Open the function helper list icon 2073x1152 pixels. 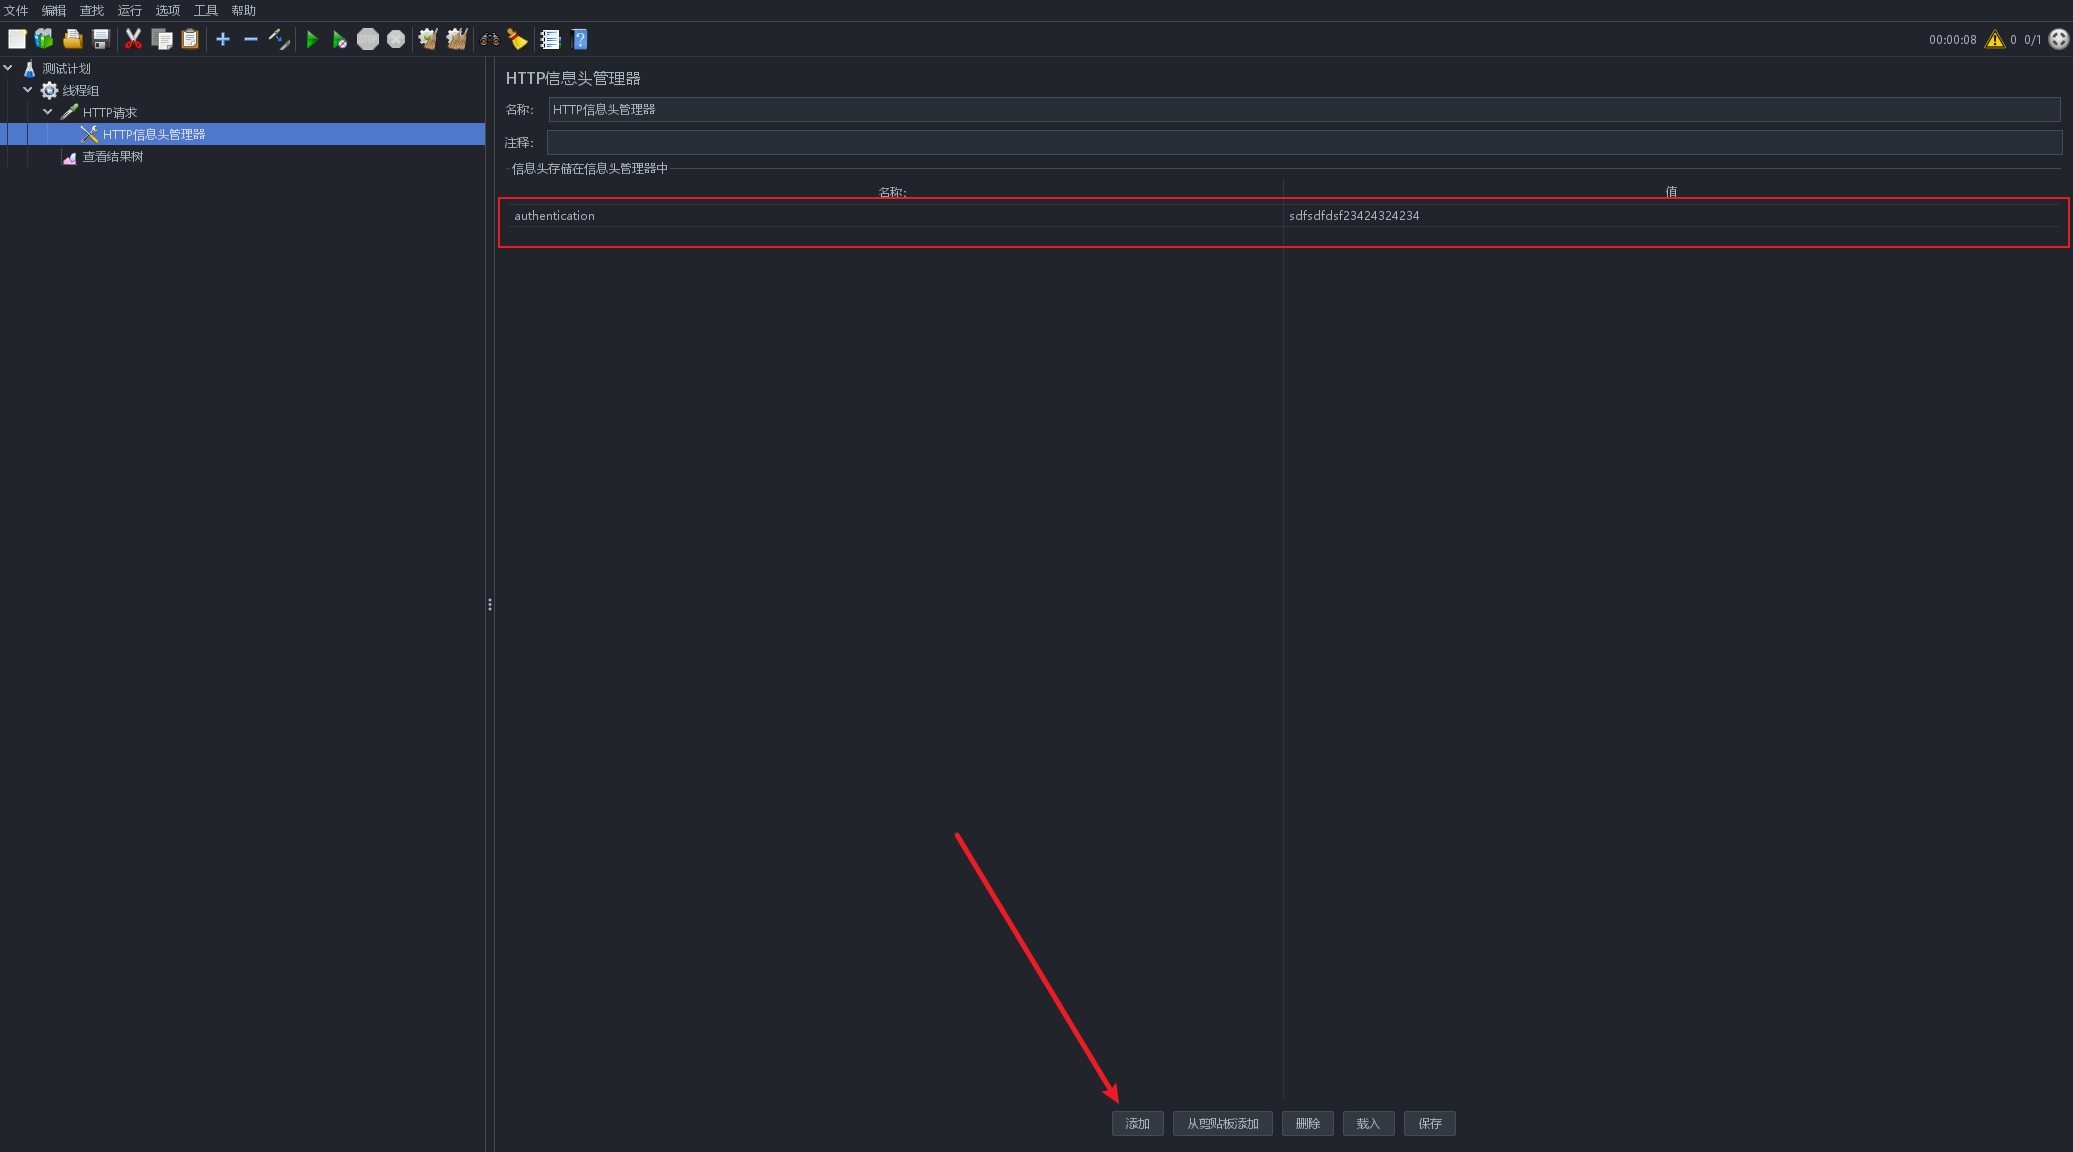pos(550,40)
